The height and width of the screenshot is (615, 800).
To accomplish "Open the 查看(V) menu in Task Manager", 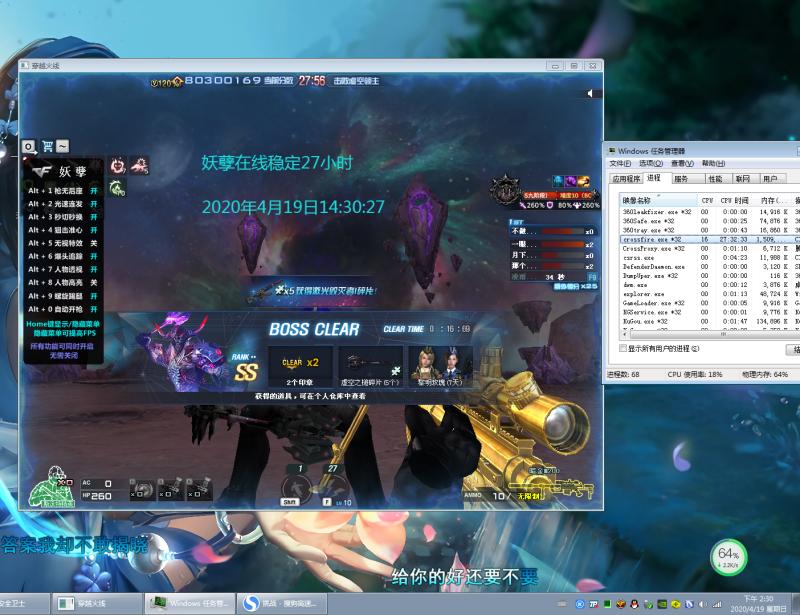I will pos(683,163).
